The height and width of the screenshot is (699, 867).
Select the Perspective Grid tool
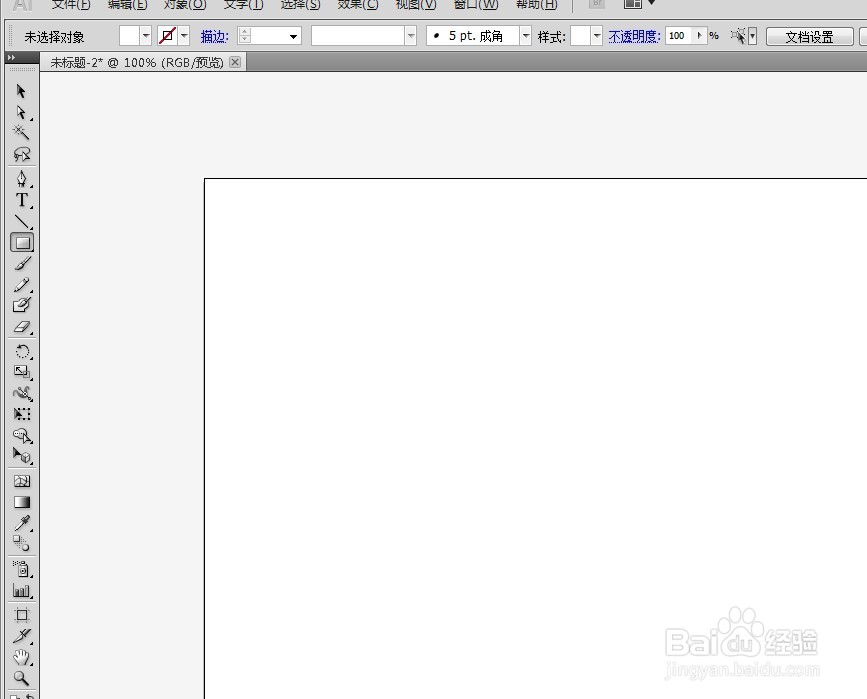click(x=22, y=456)
